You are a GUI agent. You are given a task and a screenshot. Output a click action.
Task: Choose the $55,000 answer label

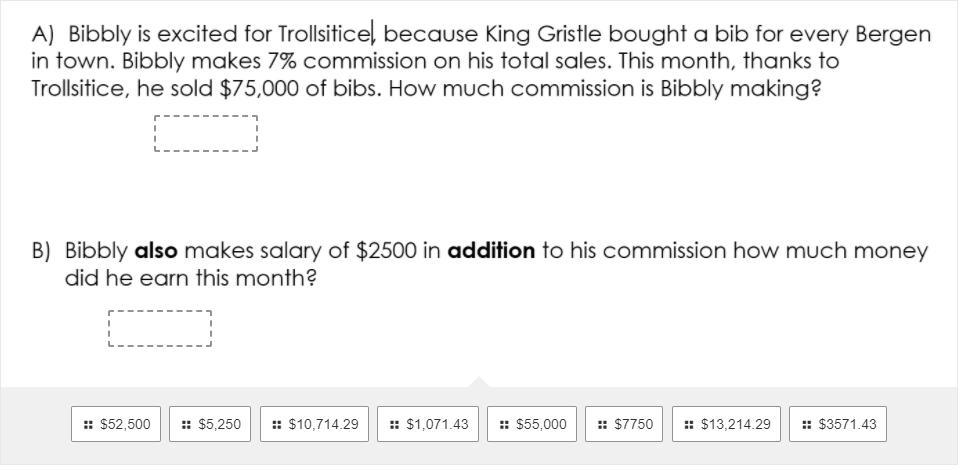pos(541,425)
